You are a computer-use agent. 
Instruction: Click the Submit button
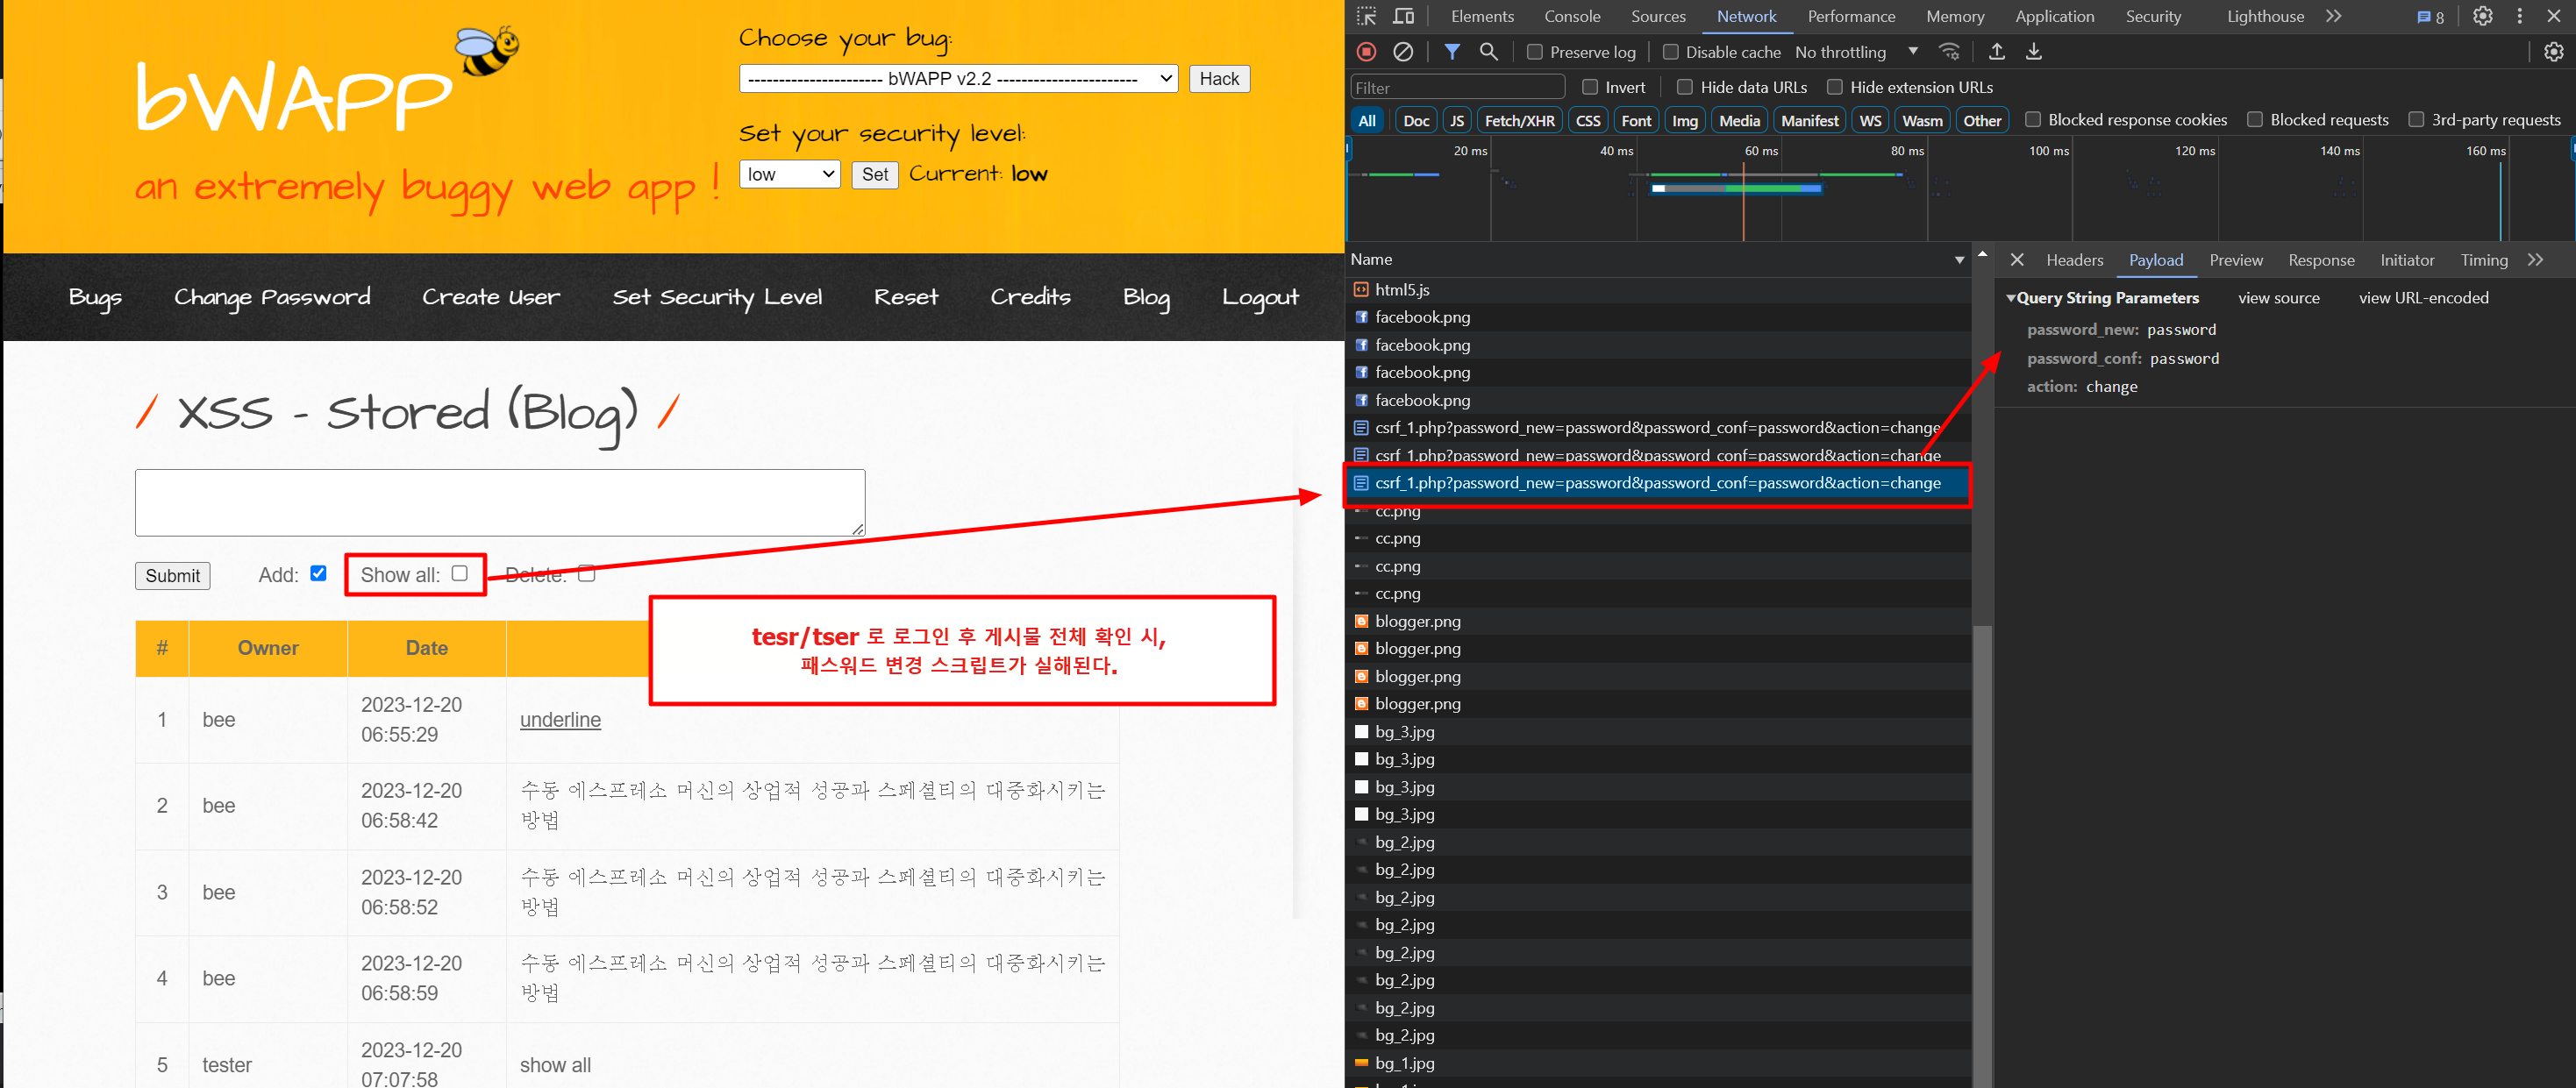(172, 576)
